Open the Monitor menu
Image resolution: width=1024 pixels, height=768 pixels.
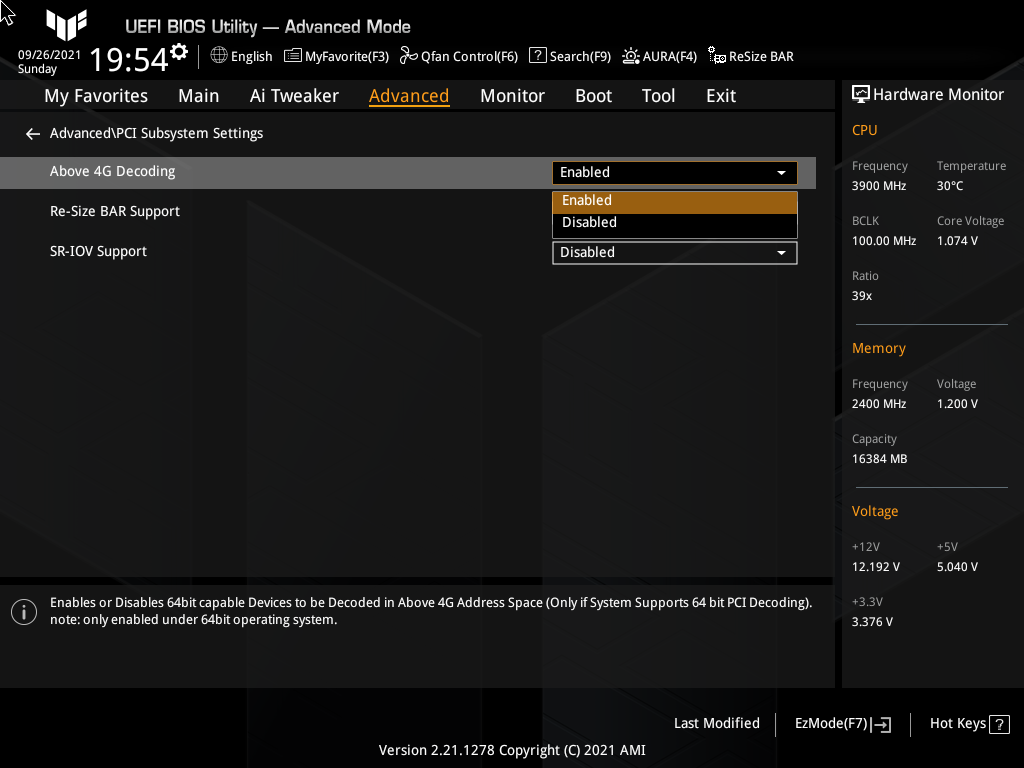click(512, 95)
